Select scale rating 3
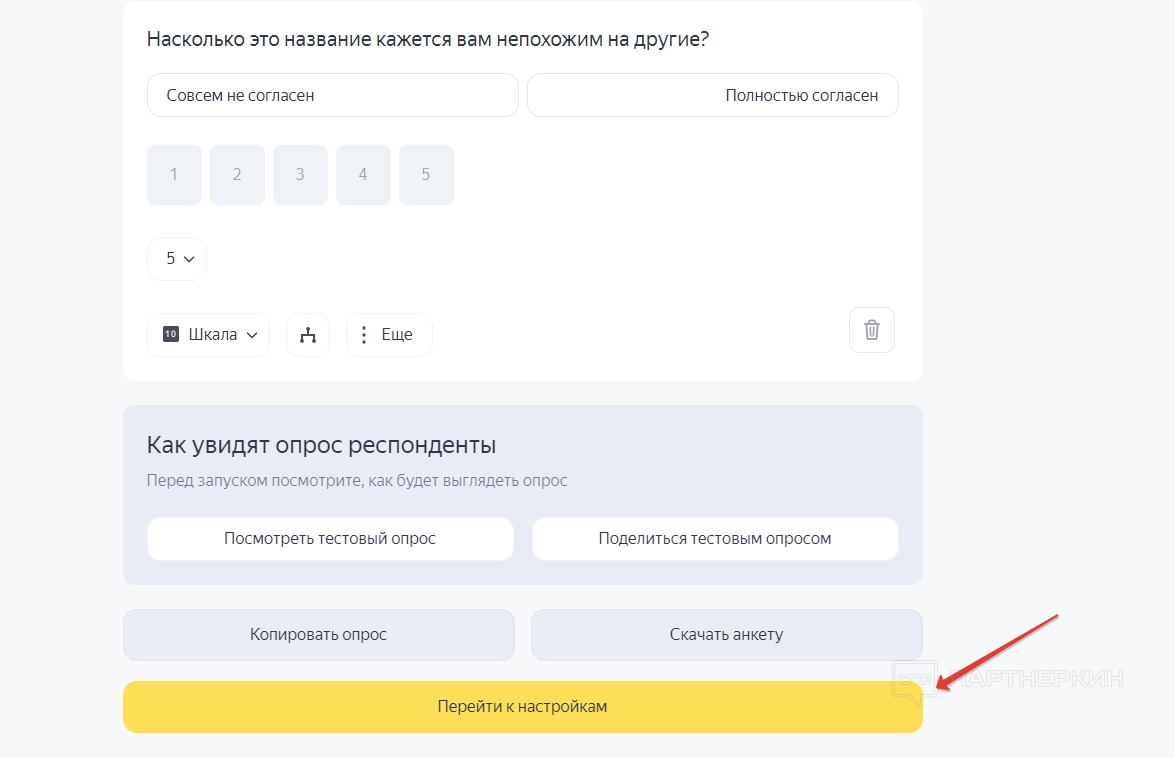 point(300,175)
